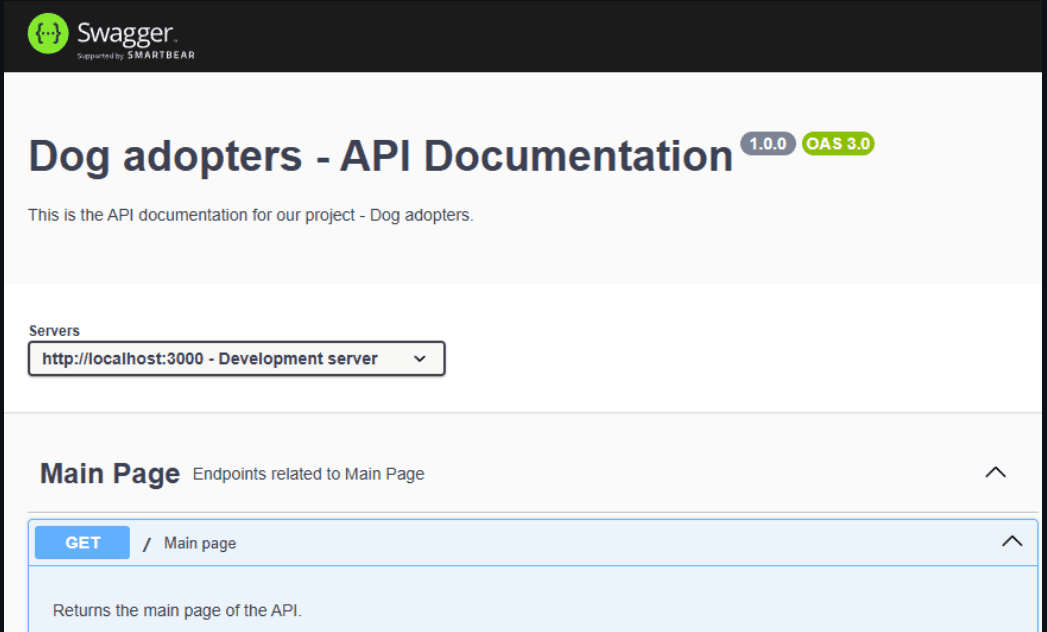1047x632 pixels.
Task: Click the Dog adopters API Documentation title
Action: (x=381, y=157)
